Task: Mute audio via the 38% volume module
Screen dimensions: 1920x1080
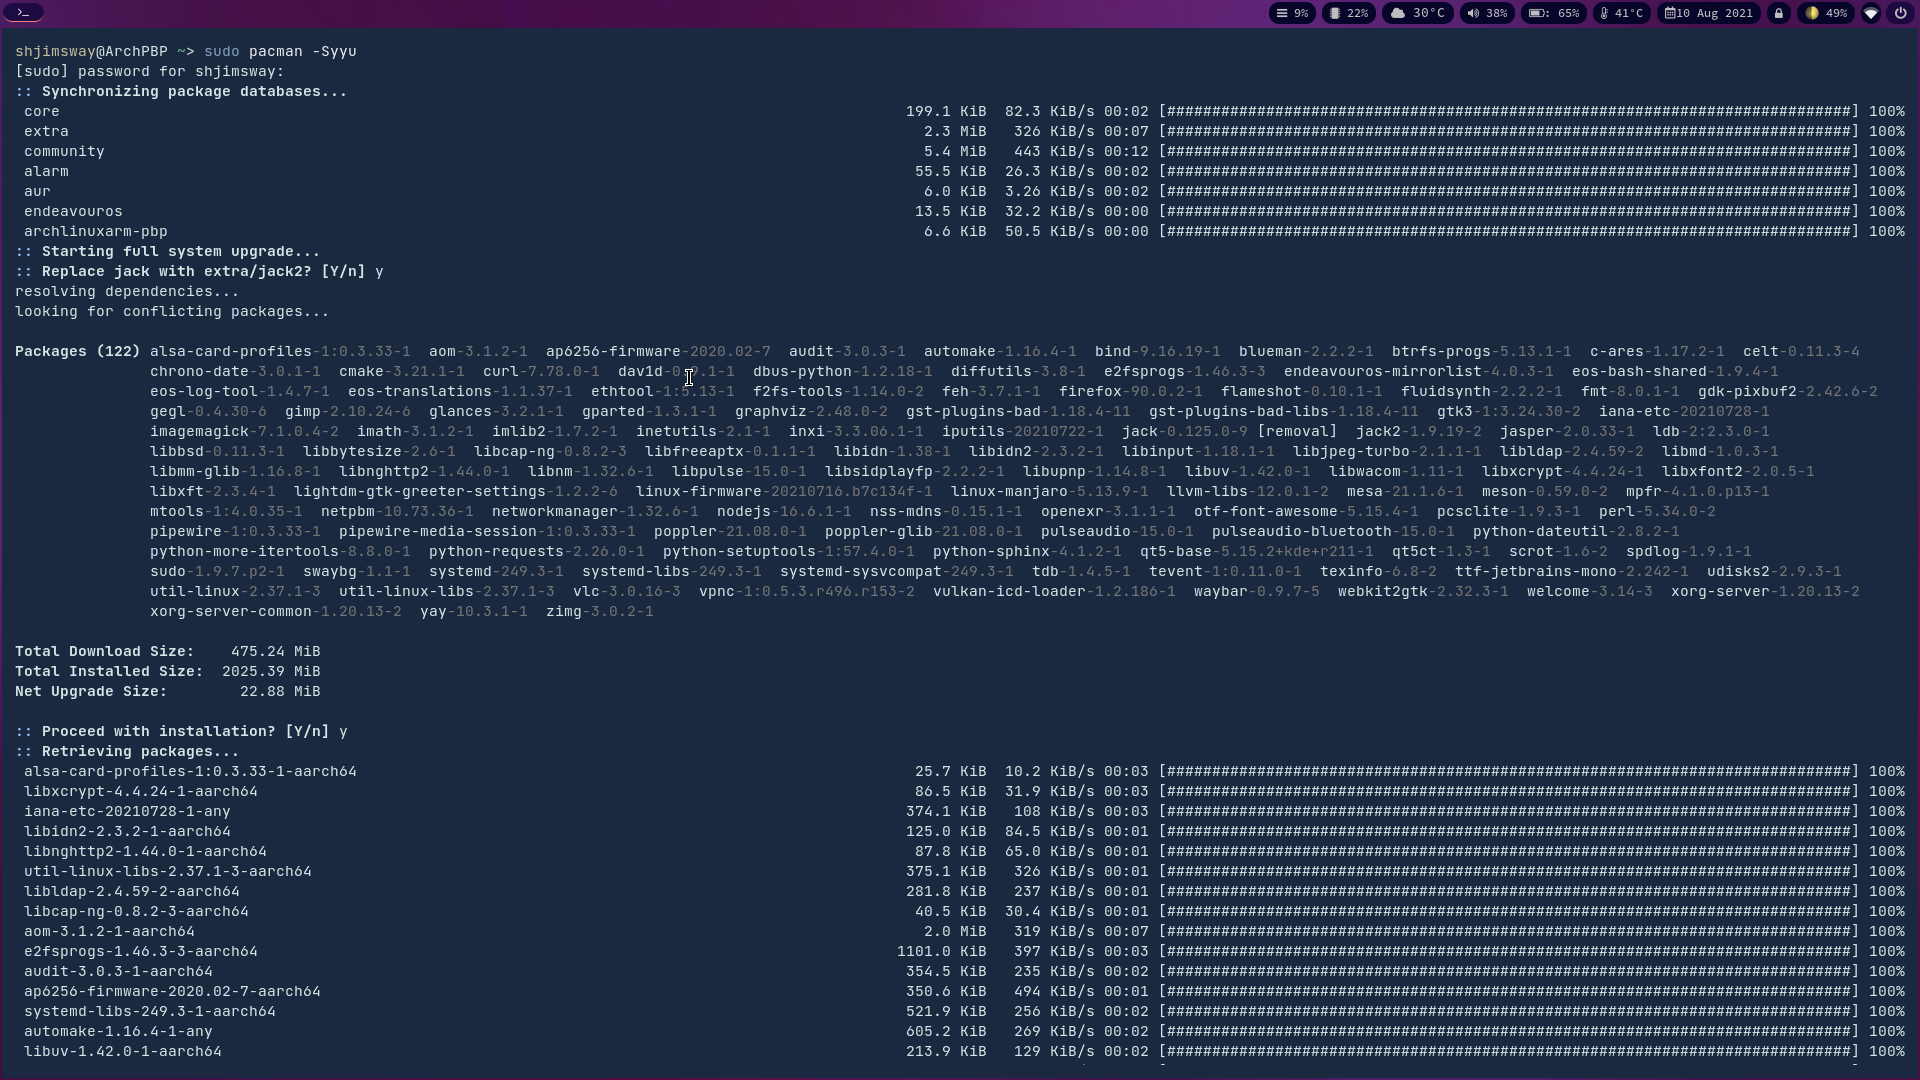Action: click(1487, 13)
